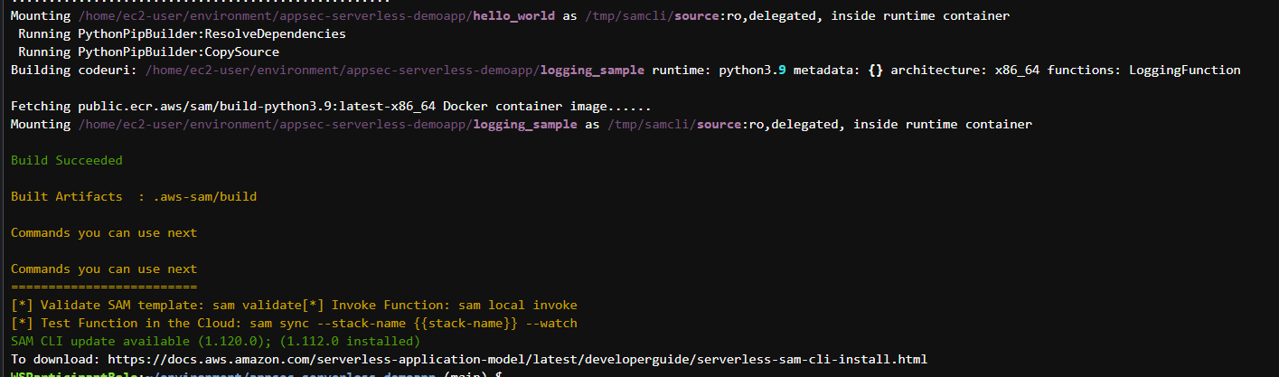The width and height of the screenshot is (1279, 377).
Task: Click 'logging_sample' in the 'Building codeuri' line
Action: 593,70
